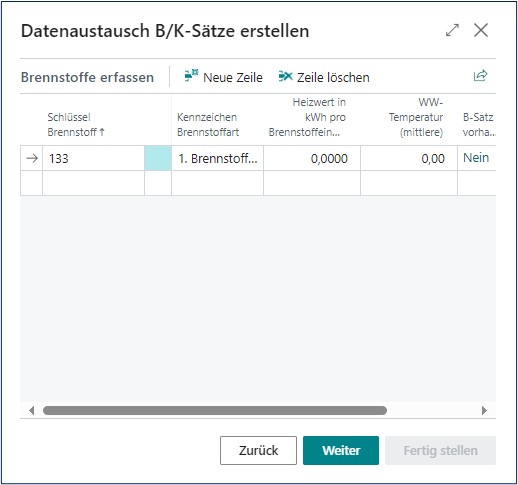Screen dimensions: 518x485
Task: Click the Weiter button
Action: [x=341, y=450]
